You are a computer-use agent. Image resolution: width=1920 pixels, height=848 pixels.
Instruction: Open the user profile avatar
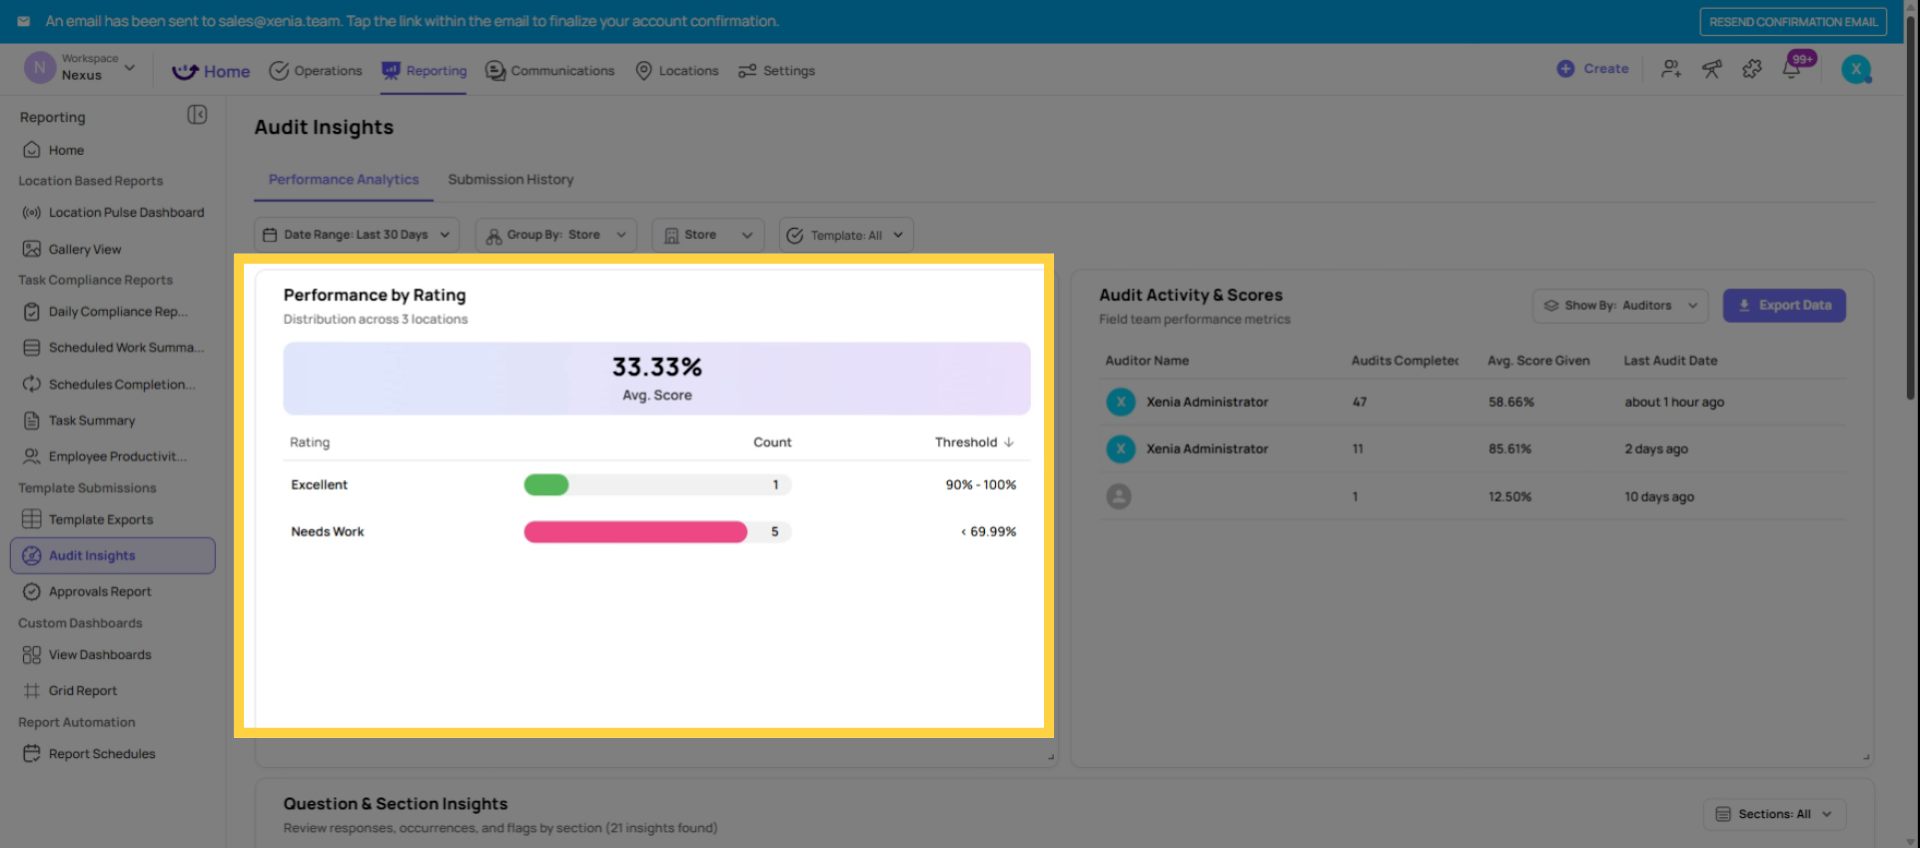(1856, 69)
